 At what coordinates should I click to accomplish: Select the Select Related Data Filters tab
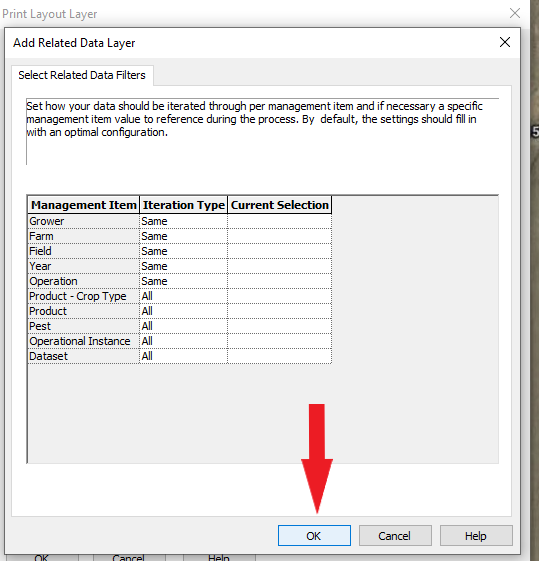(82, 75)
